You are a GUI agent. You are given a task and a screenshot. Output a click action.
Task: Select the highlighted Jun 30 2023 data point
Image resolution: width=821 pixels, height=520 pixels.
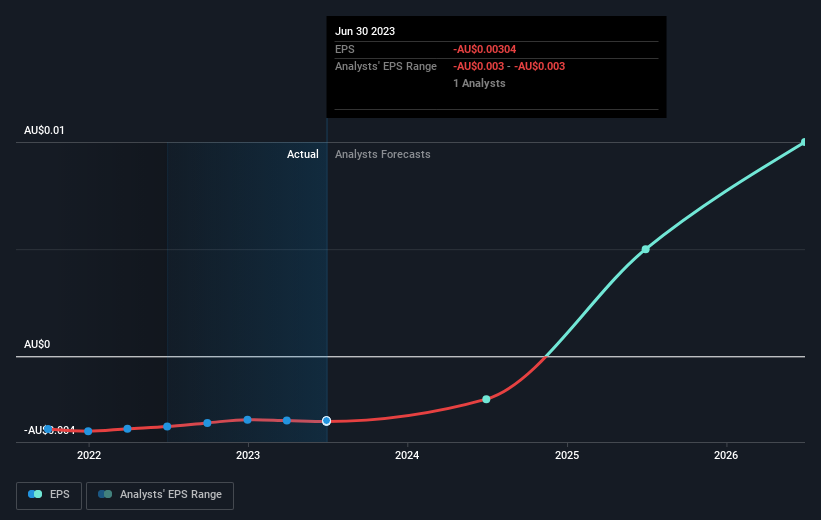[326, 421]
